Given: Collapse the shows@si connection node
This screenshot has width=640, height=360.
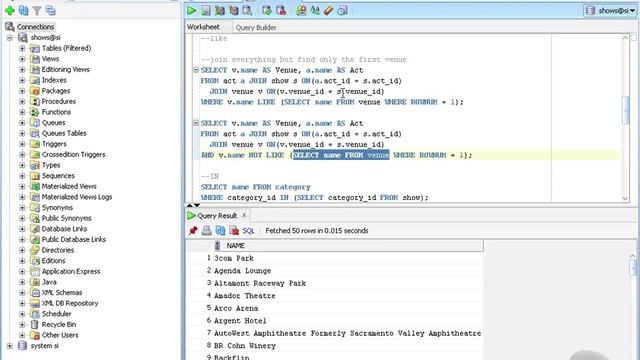Looking at the screenshot, I should tap(10, 38).
